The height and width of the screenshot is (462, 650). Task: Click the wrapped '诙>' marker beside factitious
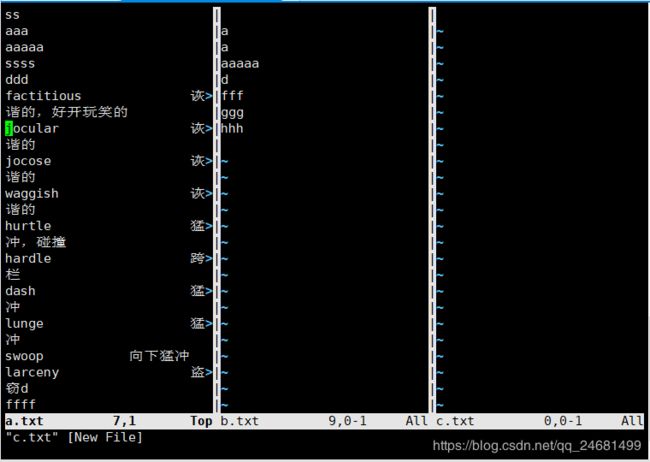pos(201,96)
